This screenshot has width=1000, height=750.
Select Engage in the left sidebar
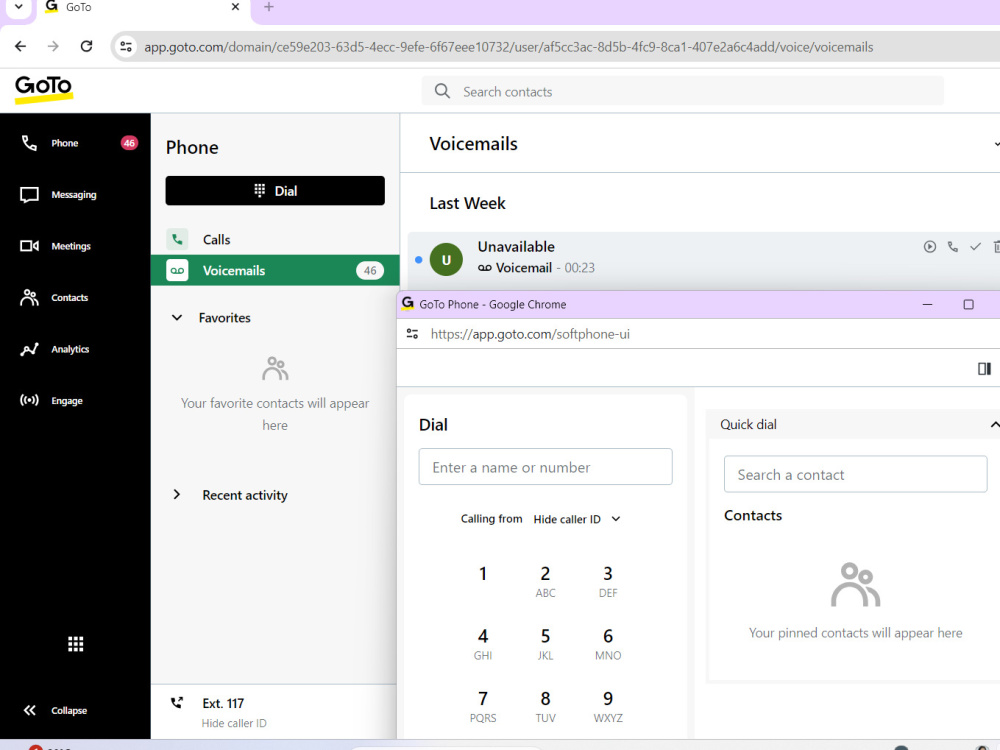75,401
